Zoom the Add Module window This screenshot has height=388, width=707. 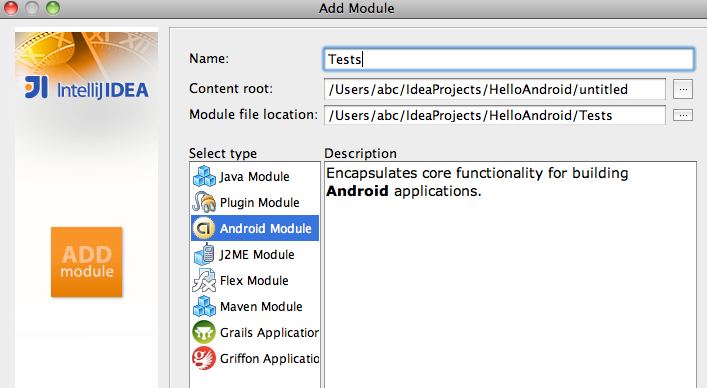click(x=53, y=8)
